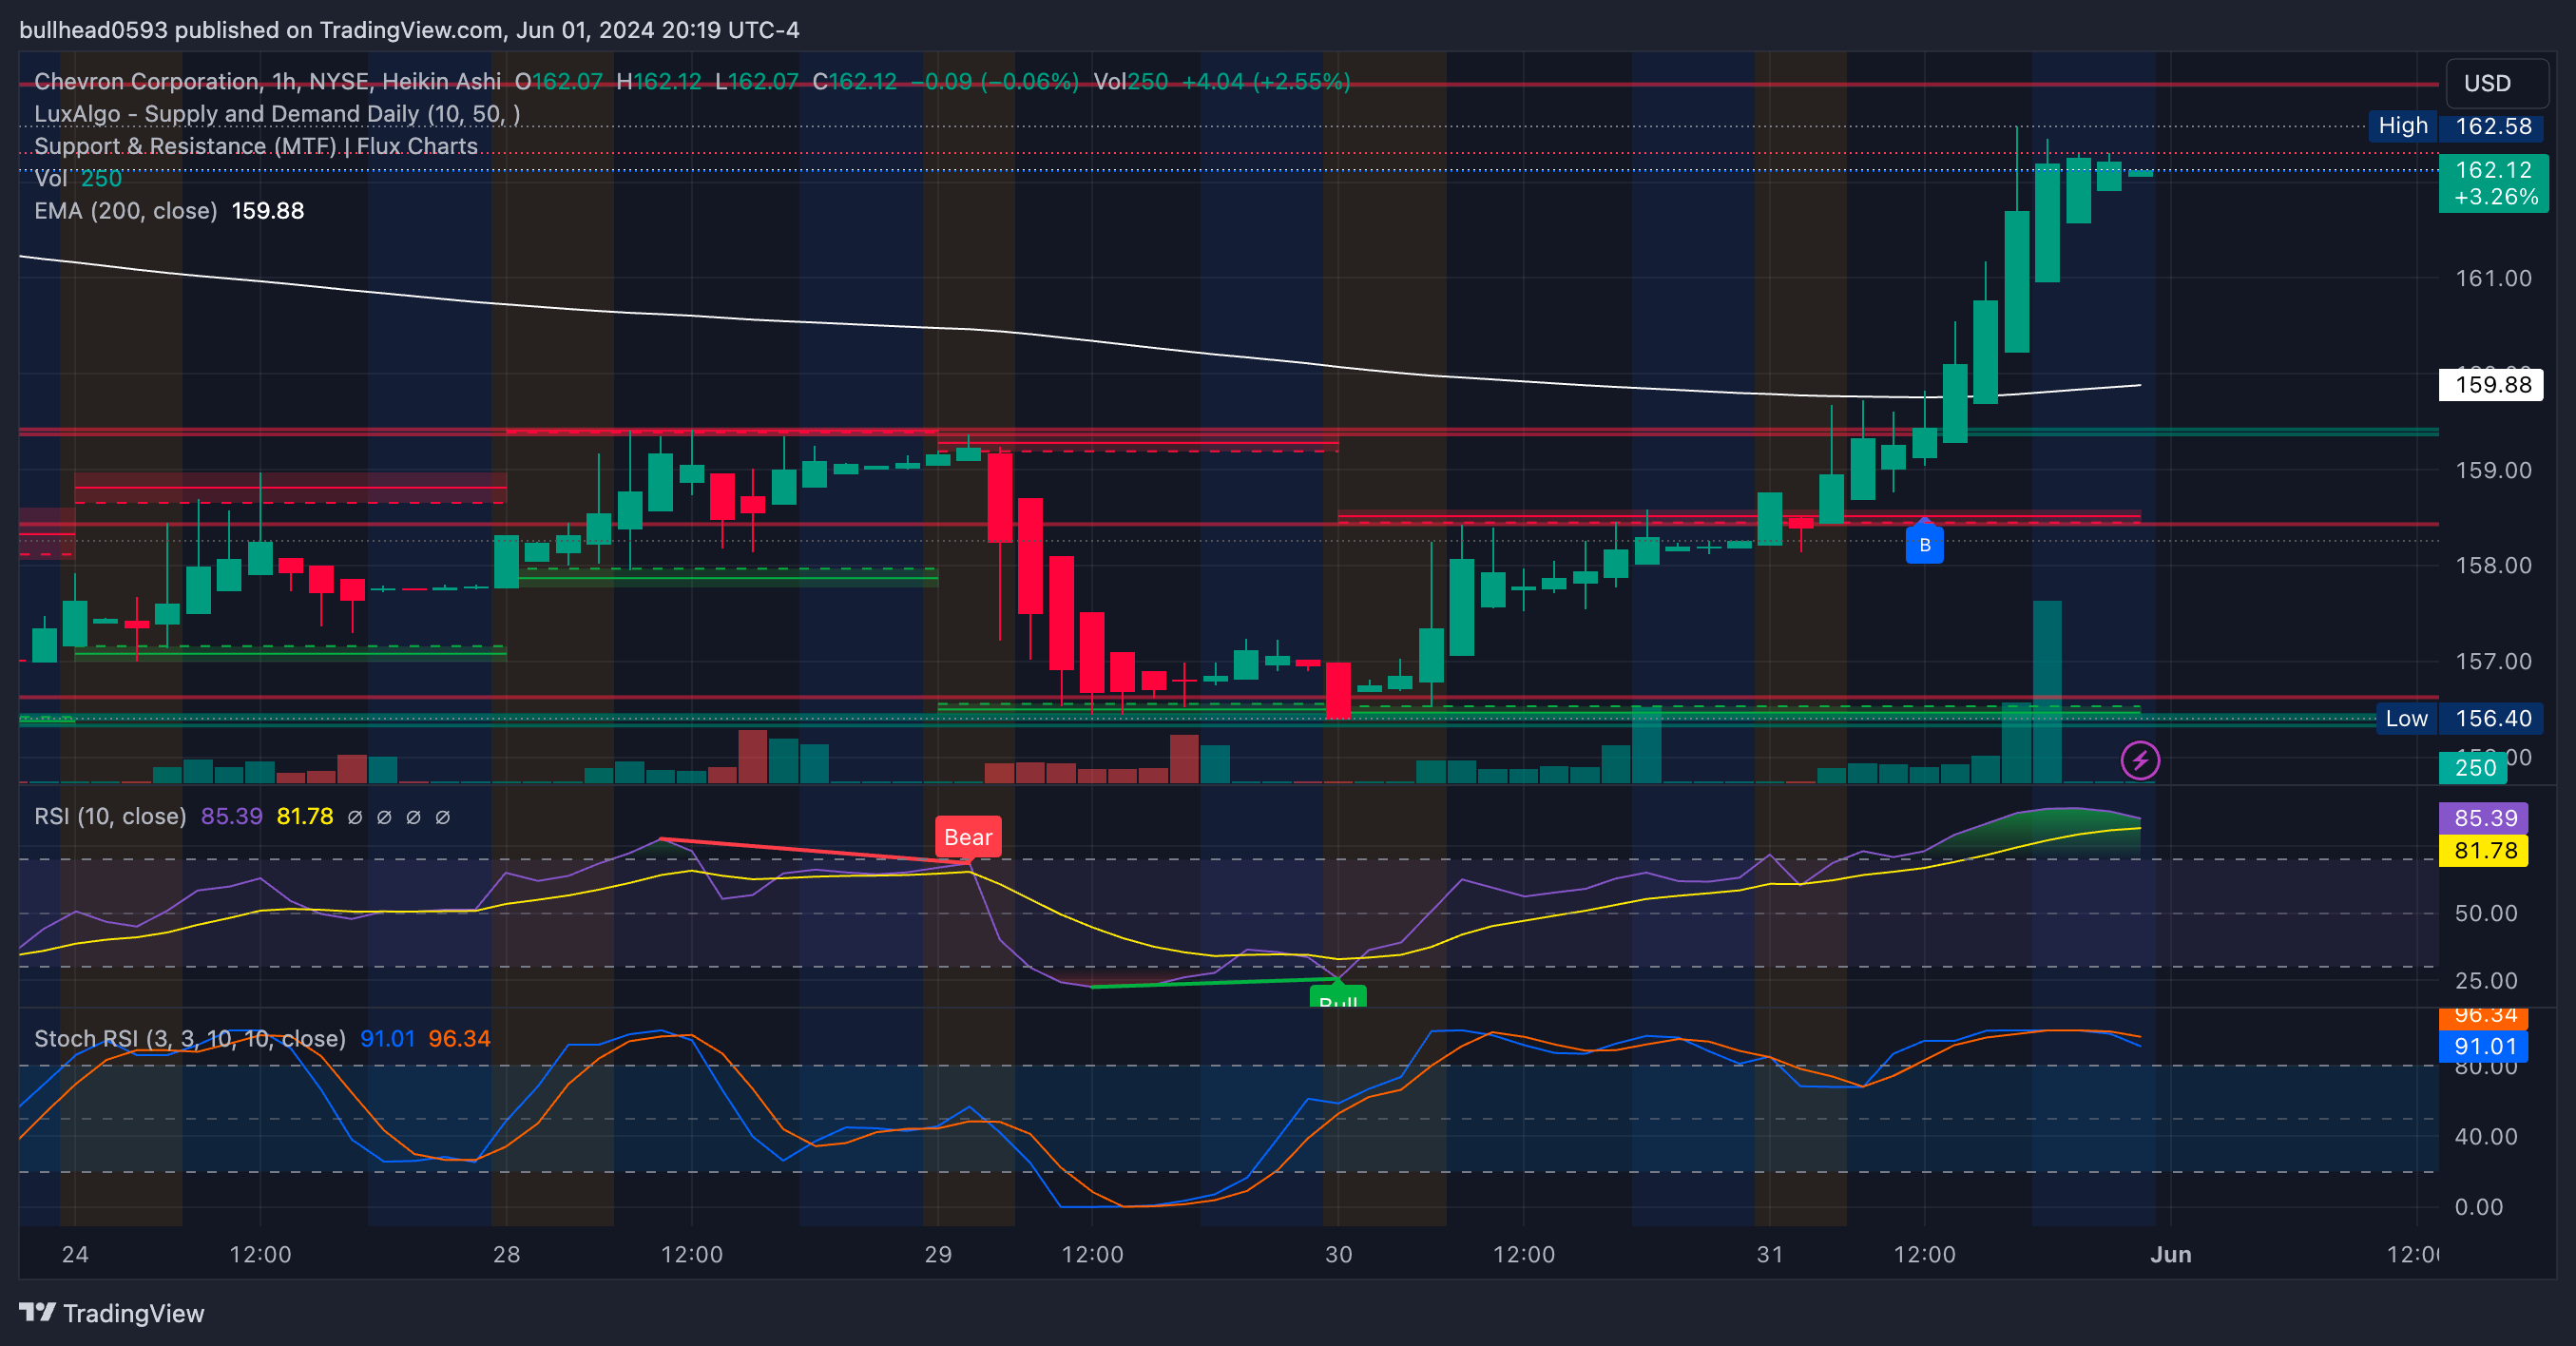
Task: Click the Stoch RSI (3, 3, 10, 10, close) legend
Action: (190, 1038)
